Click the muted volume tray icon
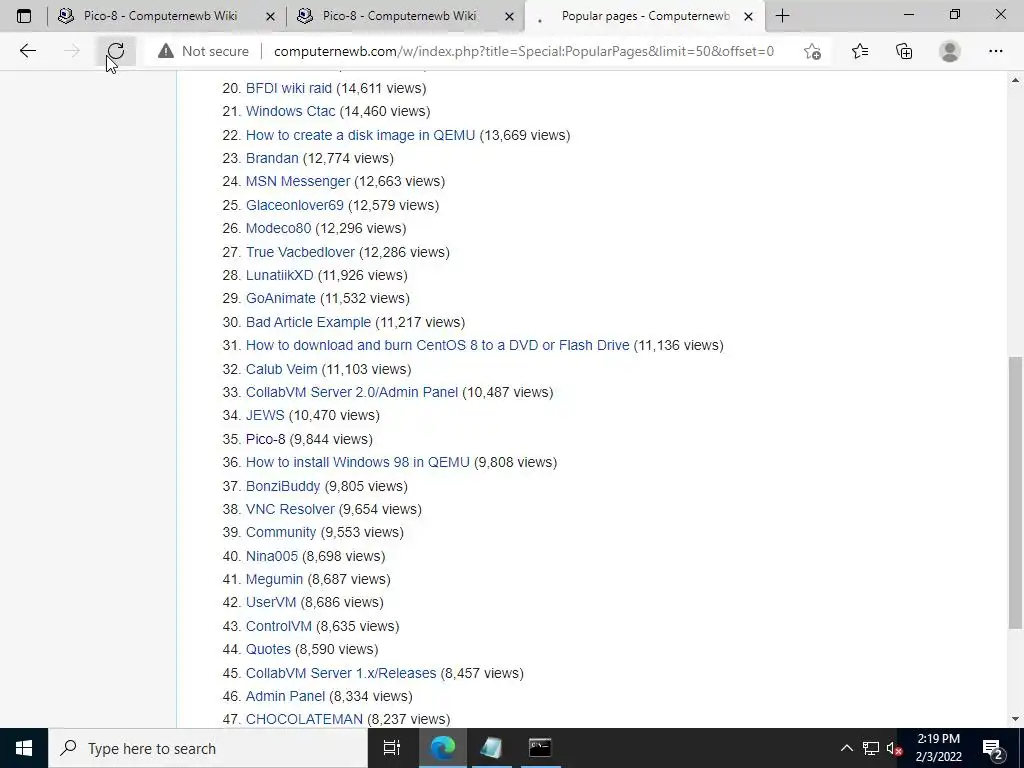 pos(893,748)
